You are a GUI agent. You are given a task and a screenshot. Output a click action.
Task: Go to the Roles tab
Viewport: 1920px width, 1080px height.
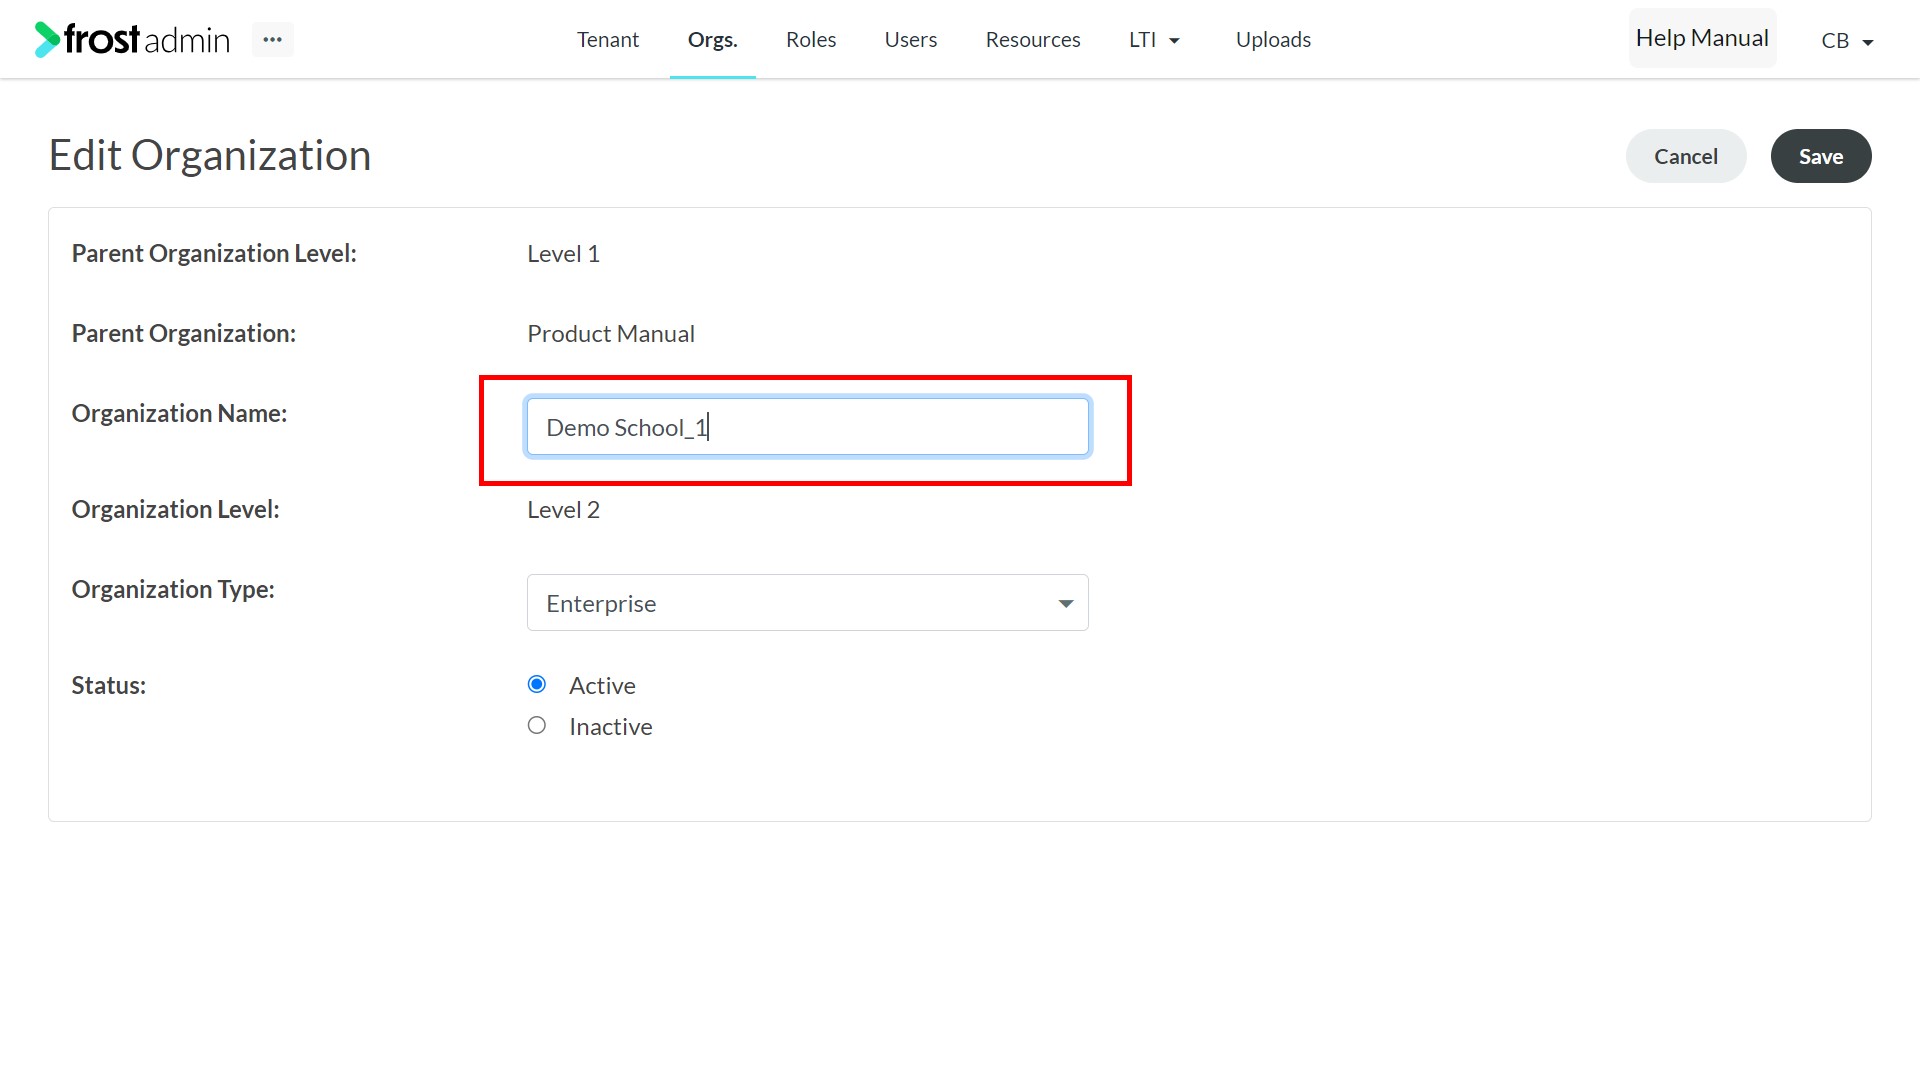click(810, 40)
